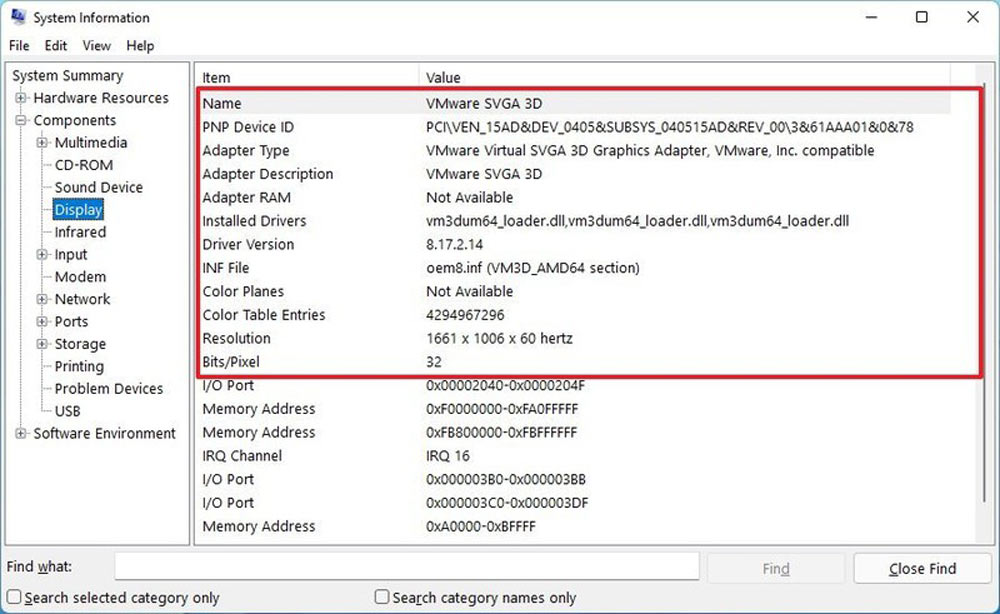Expand the Hardware Resources node
Image resolution: width=1000 pixels, height=614 pixels.
click(21, 98)
